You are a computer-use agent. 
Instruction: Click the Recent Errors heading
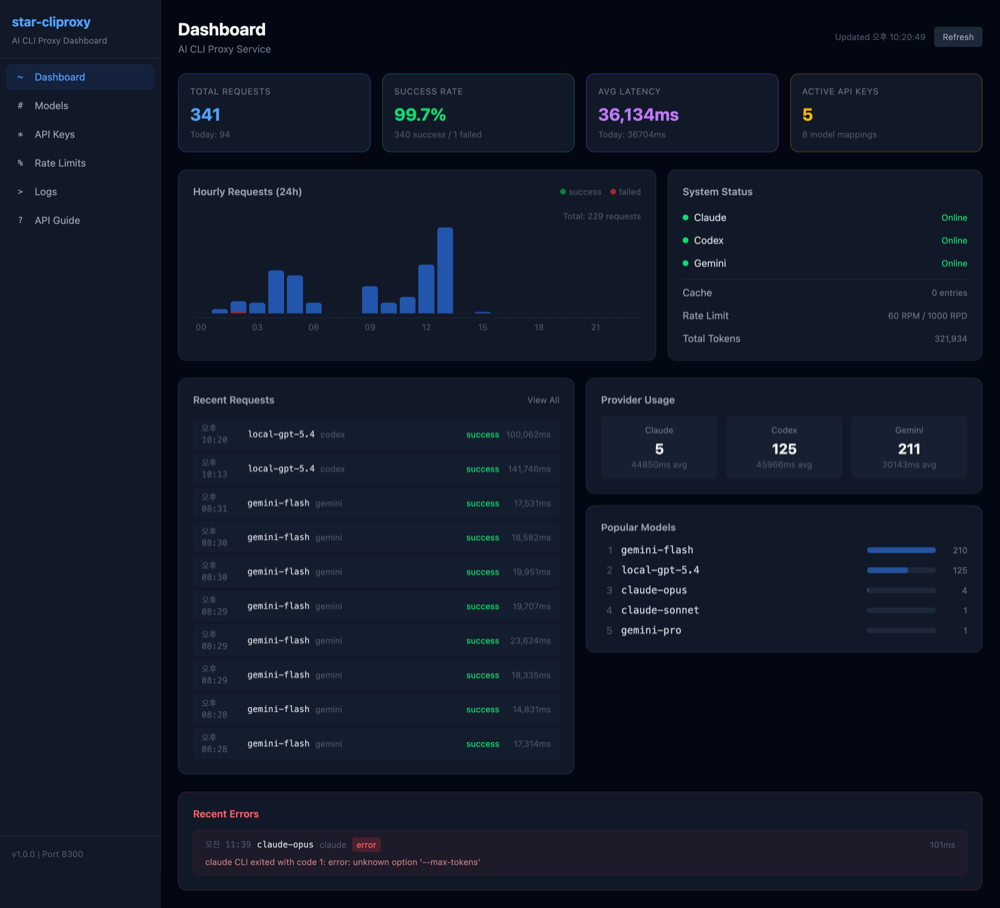pos(226,814)
